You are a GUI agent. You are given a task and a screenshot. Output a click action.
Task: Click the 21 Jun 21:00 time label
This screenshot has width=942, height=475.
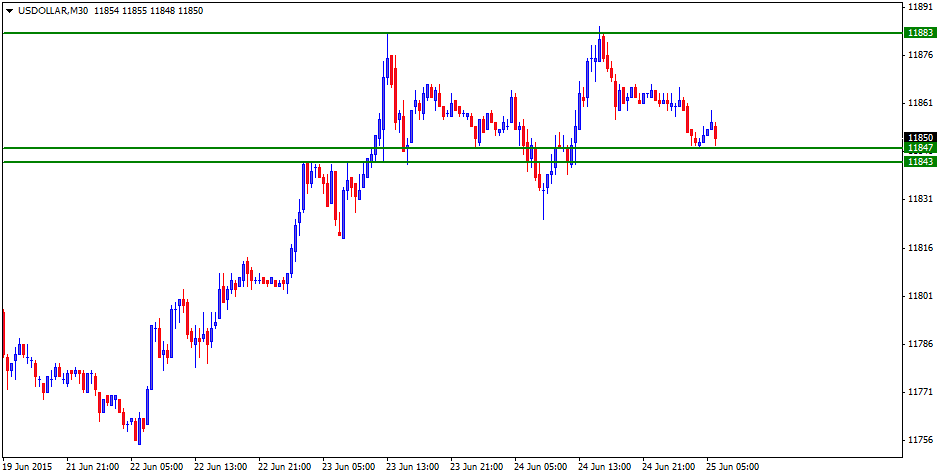[95, 467]
